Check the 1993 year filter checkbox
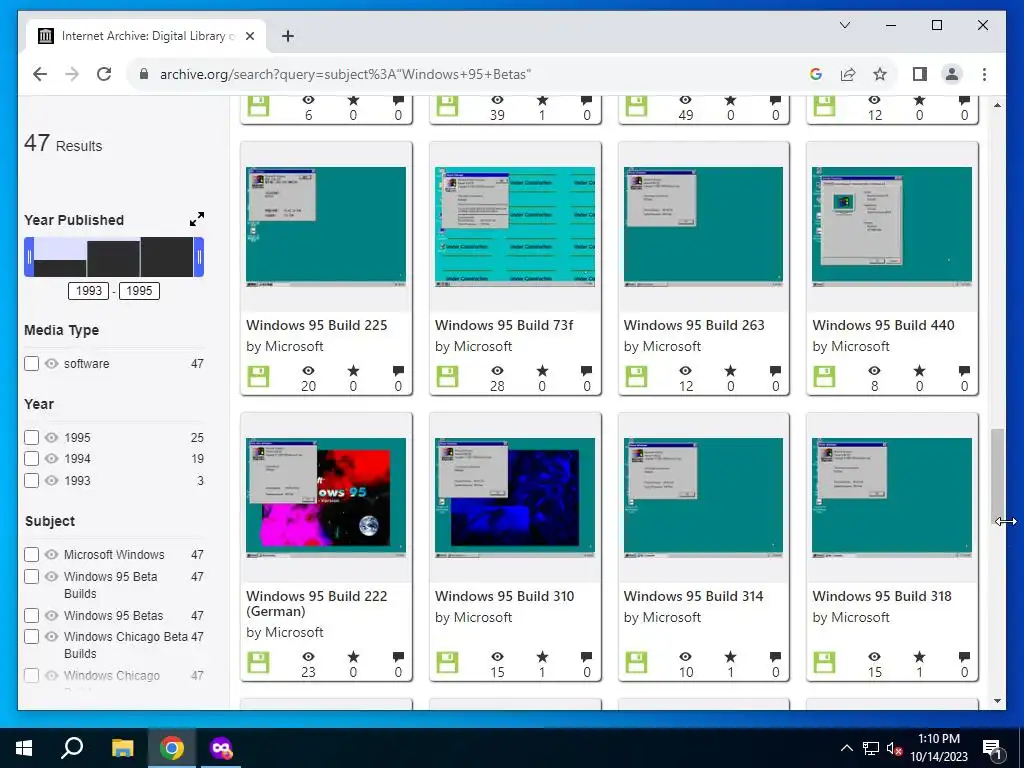The width and height of the screenshot is (1024, 768). [31, 481]
